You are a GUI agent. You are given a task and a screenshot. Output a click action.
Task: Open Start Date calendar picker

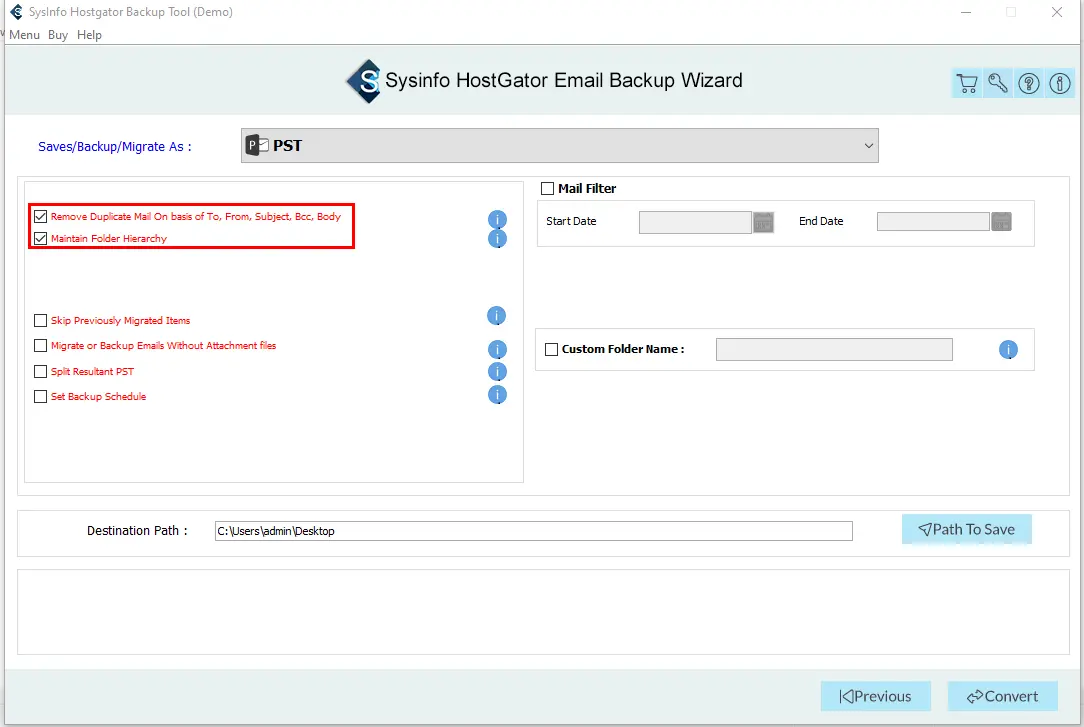coord(763,223)
